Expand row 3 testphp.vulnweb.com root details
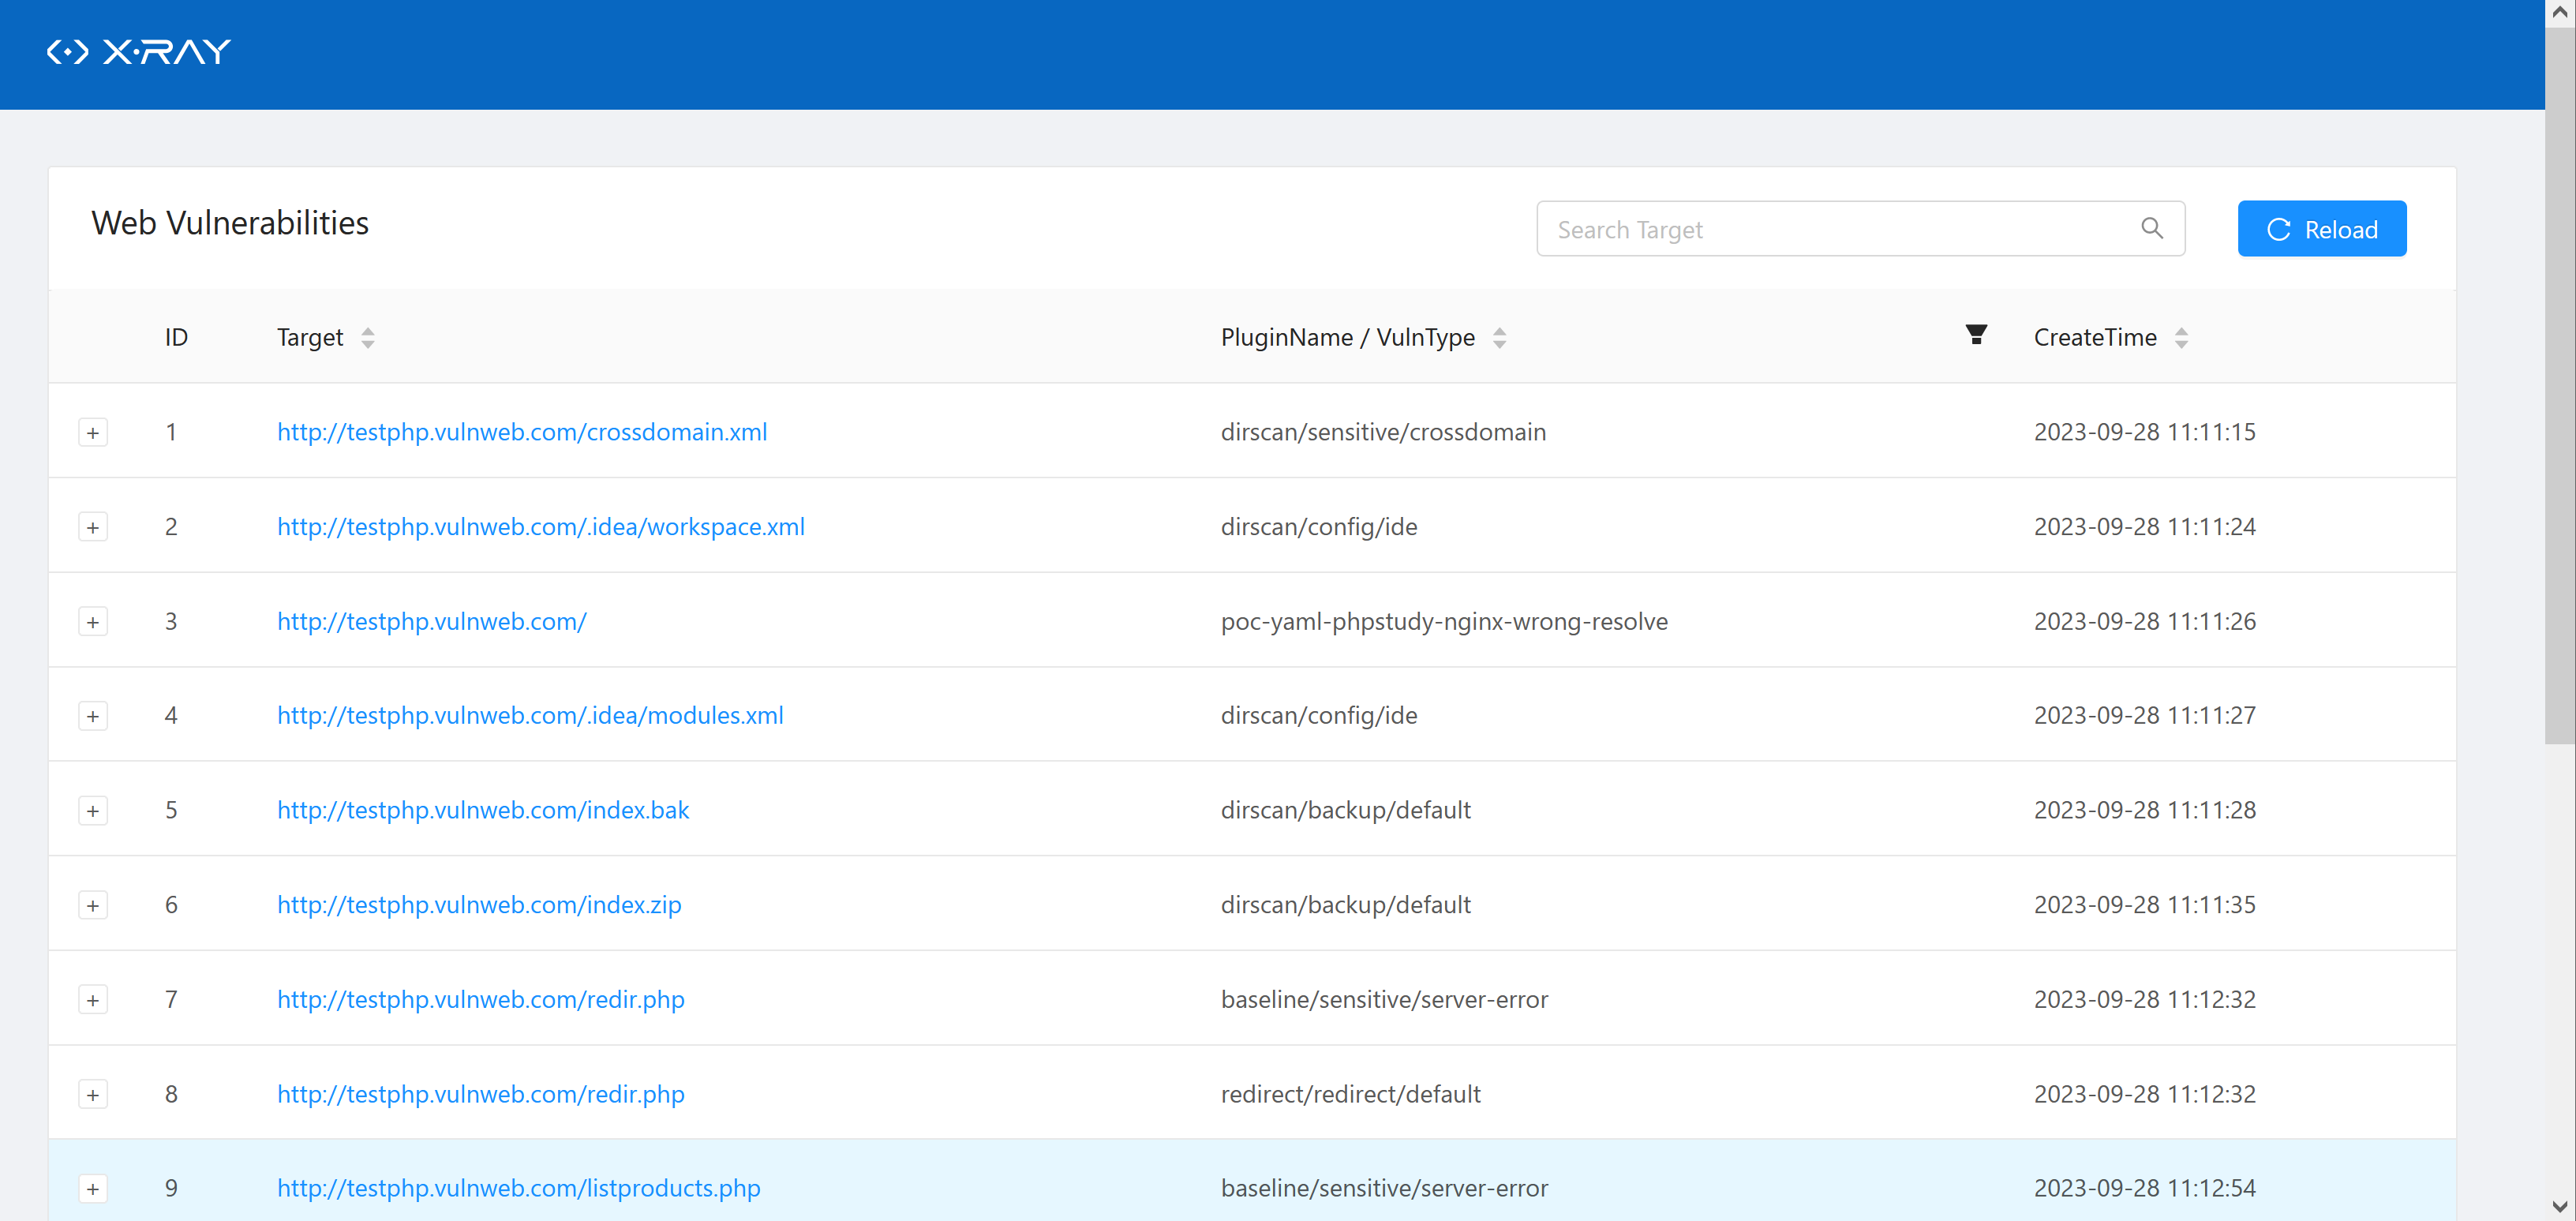Viewport: 2576px width, 1221px height. pyautogui.click(x=93, y=622)
